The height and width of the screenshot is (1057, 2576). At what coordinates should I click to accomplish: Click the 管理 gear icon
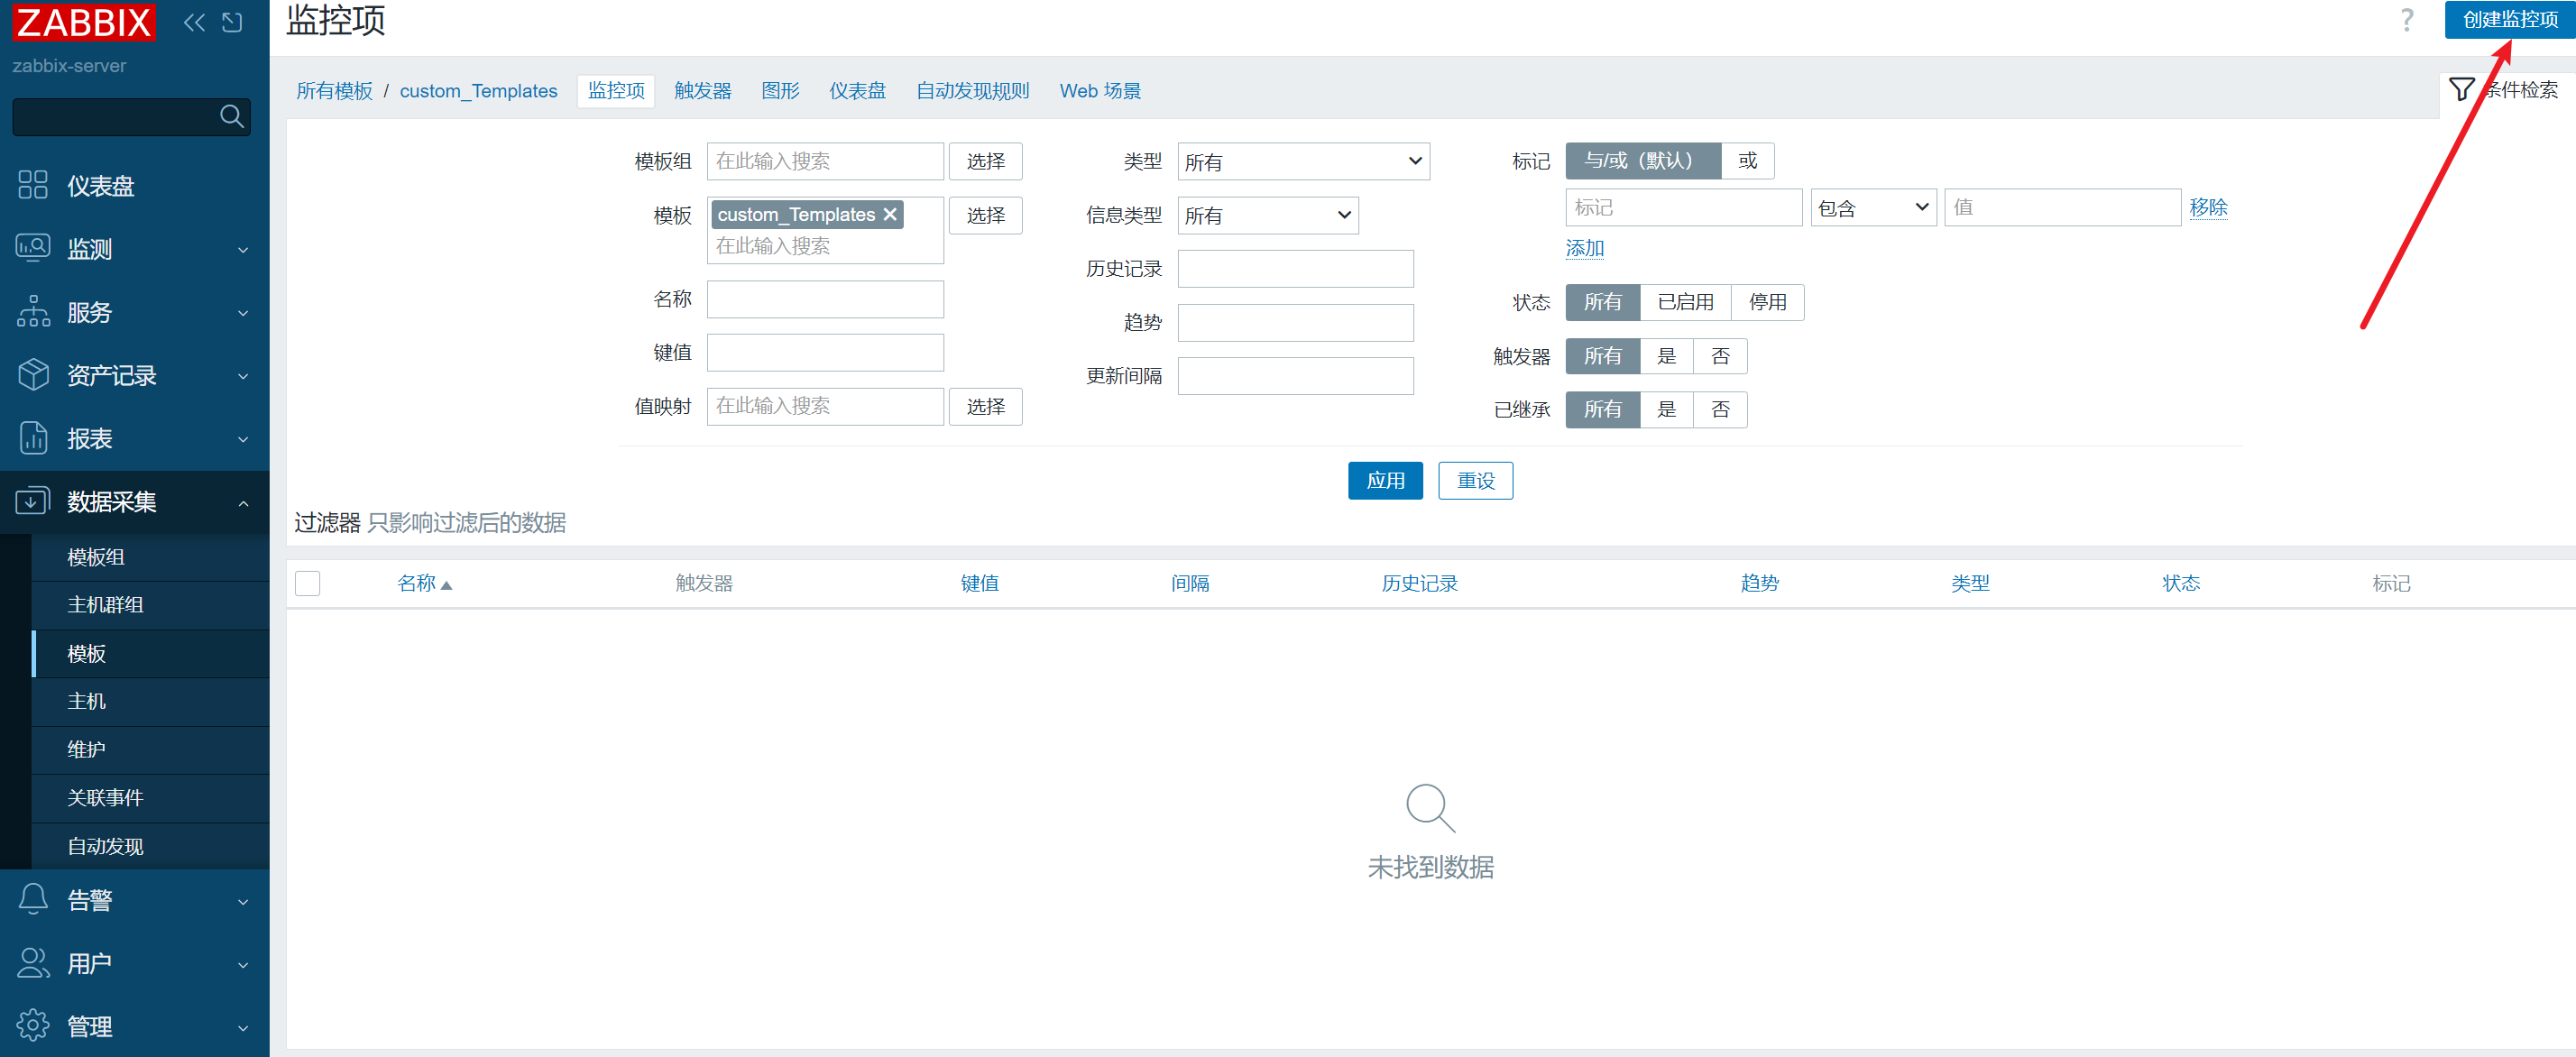pos(33,1025)
